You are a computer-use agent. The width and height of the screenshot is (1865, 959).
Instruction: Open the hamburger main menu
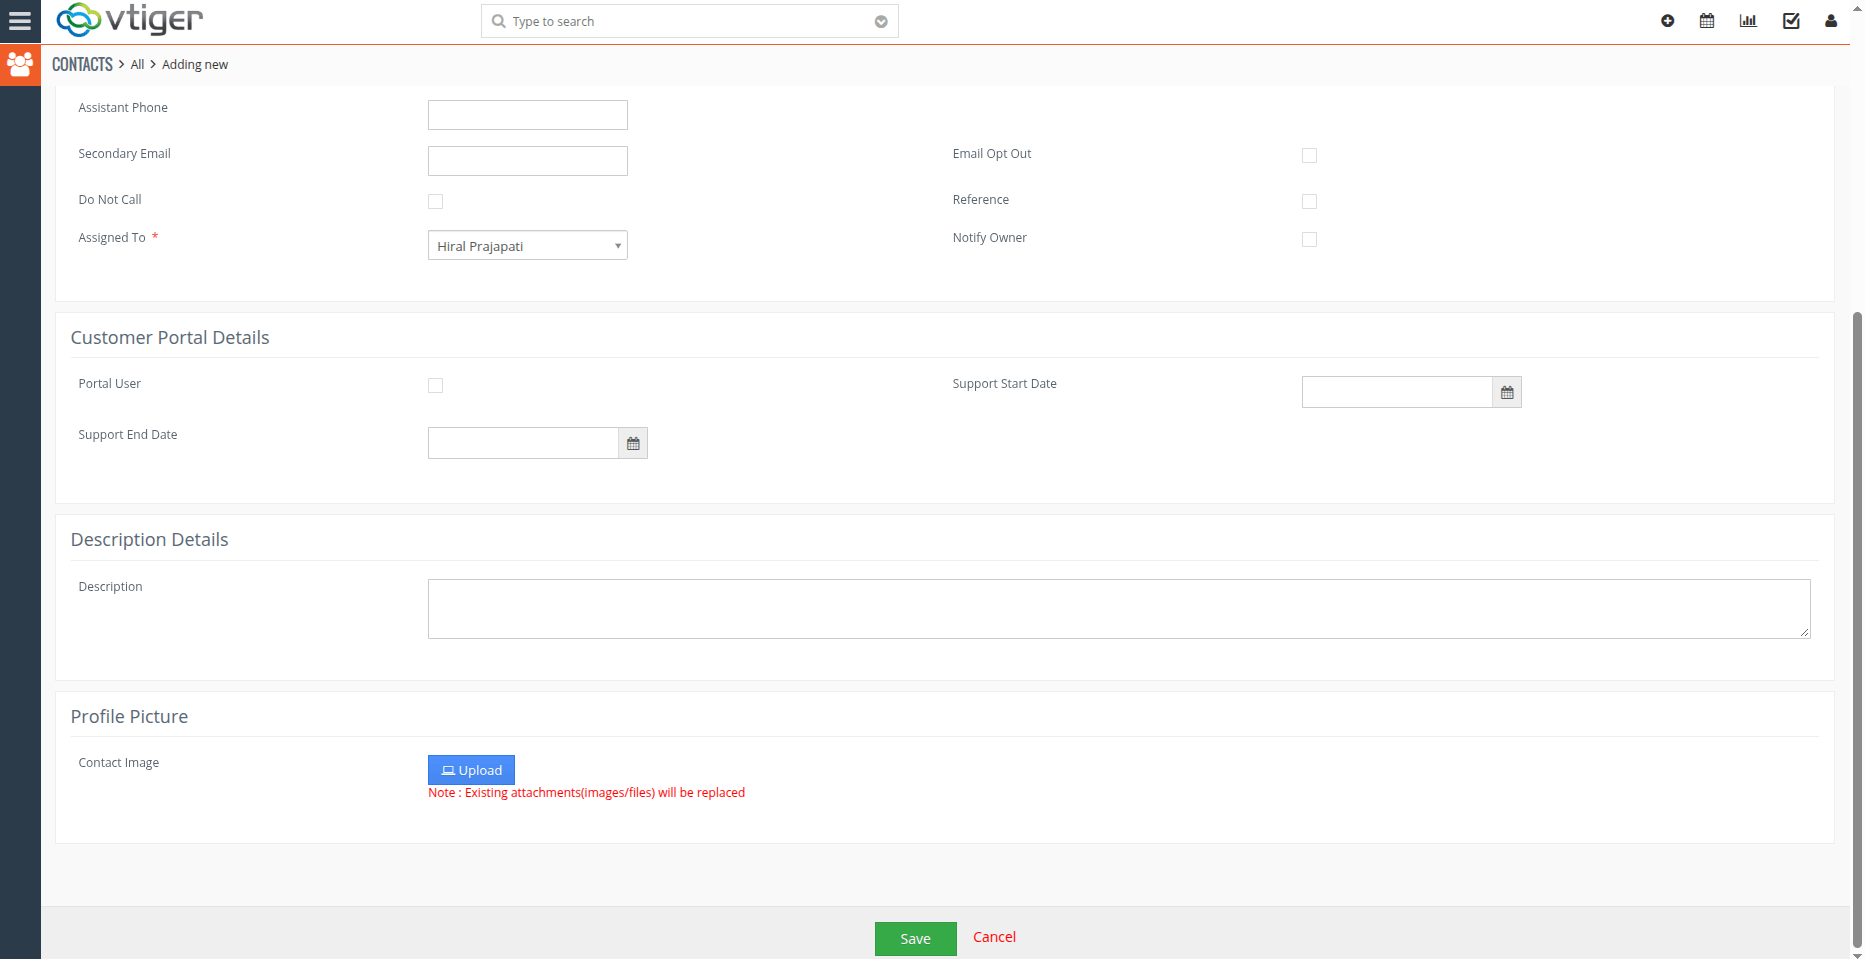(20, 21)
